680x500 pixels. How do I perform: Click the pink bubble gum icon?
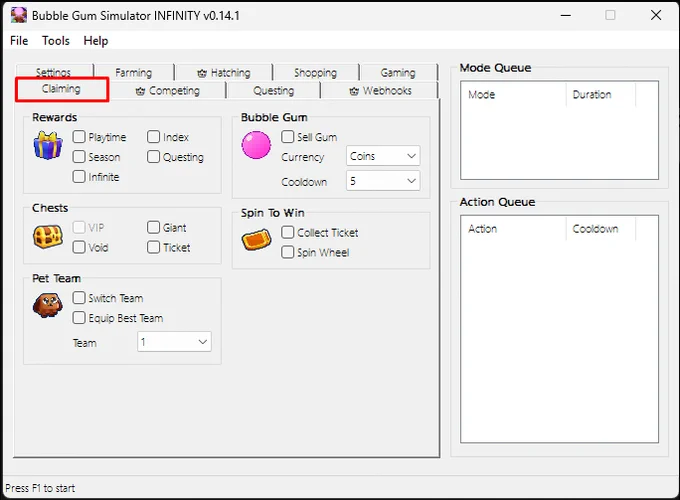click(x=256, y=145)
